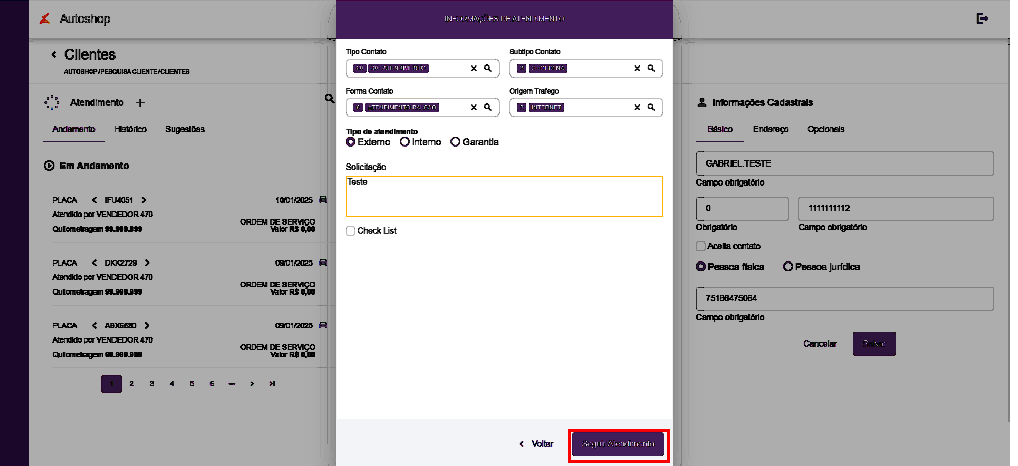This screenshot has width=1018, height=466.
Task: Go back using arrow beside Clientes
Action: point(54,55)
